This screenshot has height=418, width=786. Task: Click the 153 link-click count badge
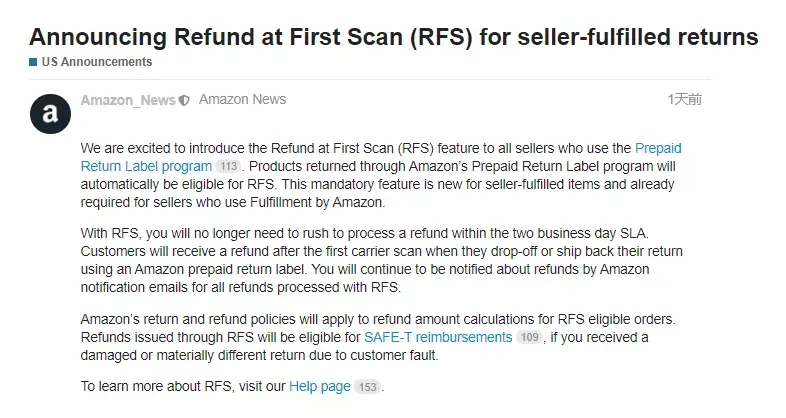point(367,387)
